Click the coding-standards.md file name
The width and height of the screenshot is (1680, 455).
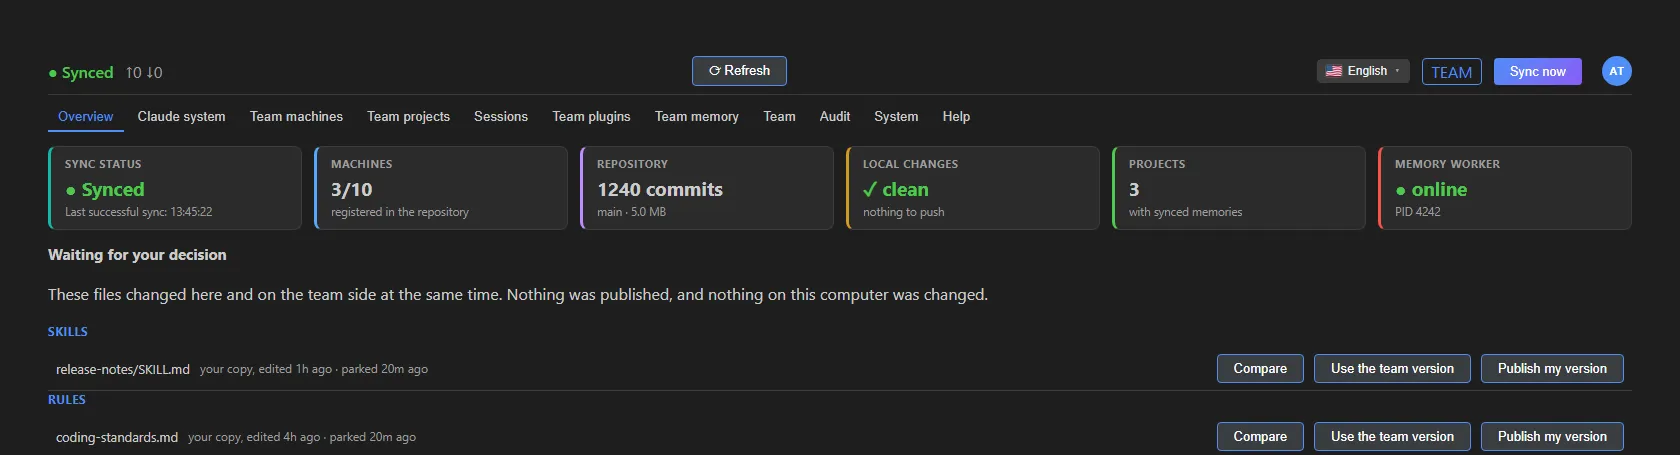click(117, 438)
